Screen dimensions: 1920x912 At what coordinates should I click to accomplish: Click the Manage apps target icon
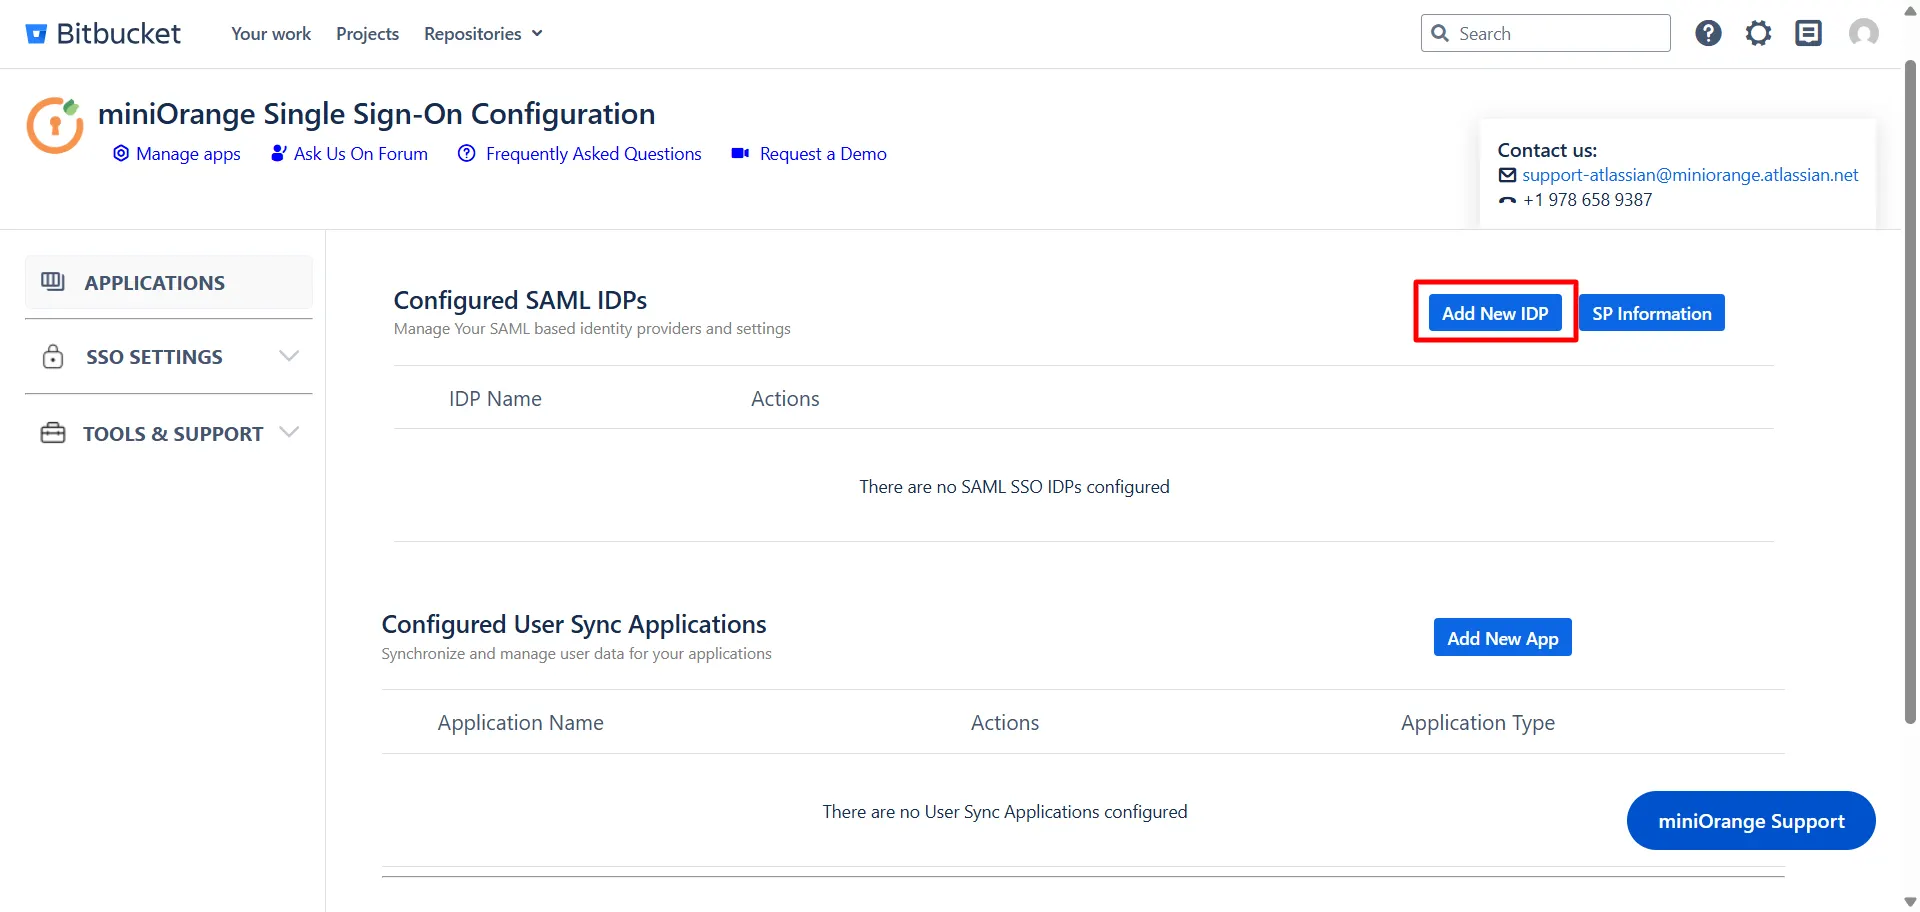coord(121,153)
